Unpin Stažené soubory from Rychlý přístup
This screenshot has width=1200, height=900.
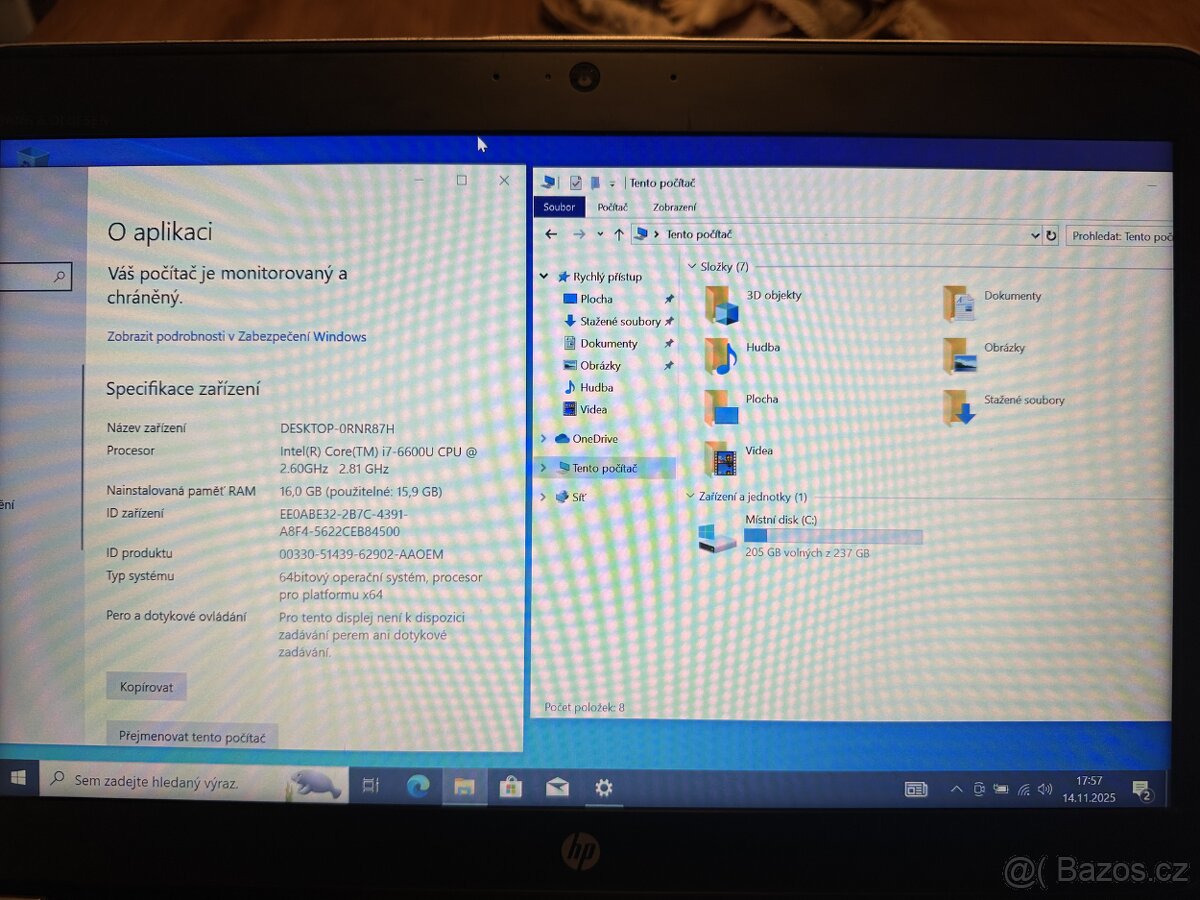(668, 321)
